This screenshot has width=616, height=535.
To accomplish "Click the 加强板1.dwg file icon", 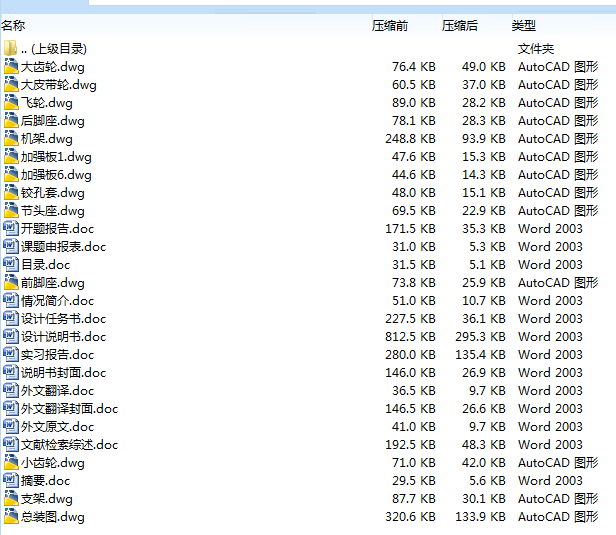I will tap(11, 156).
